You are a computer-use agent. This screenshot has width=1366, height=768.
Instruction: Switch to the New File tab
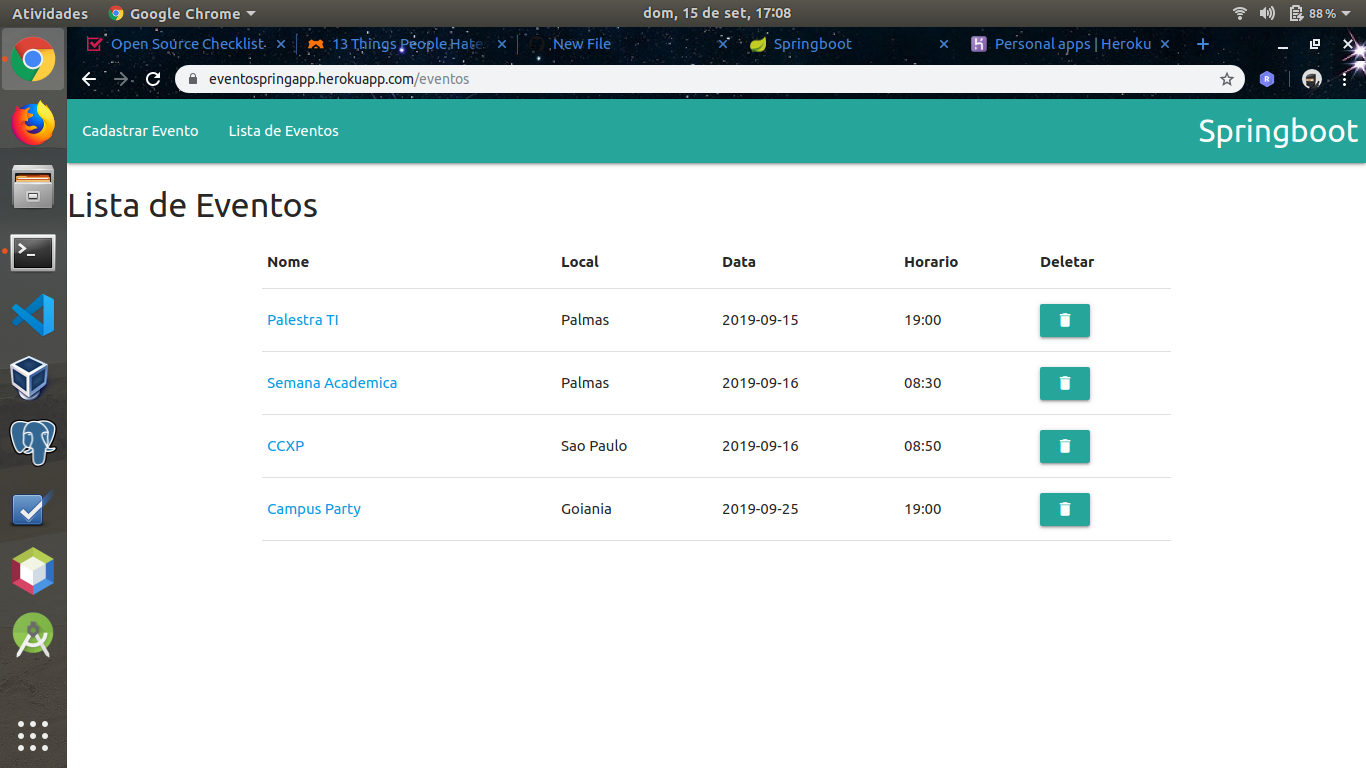point(580,44)
